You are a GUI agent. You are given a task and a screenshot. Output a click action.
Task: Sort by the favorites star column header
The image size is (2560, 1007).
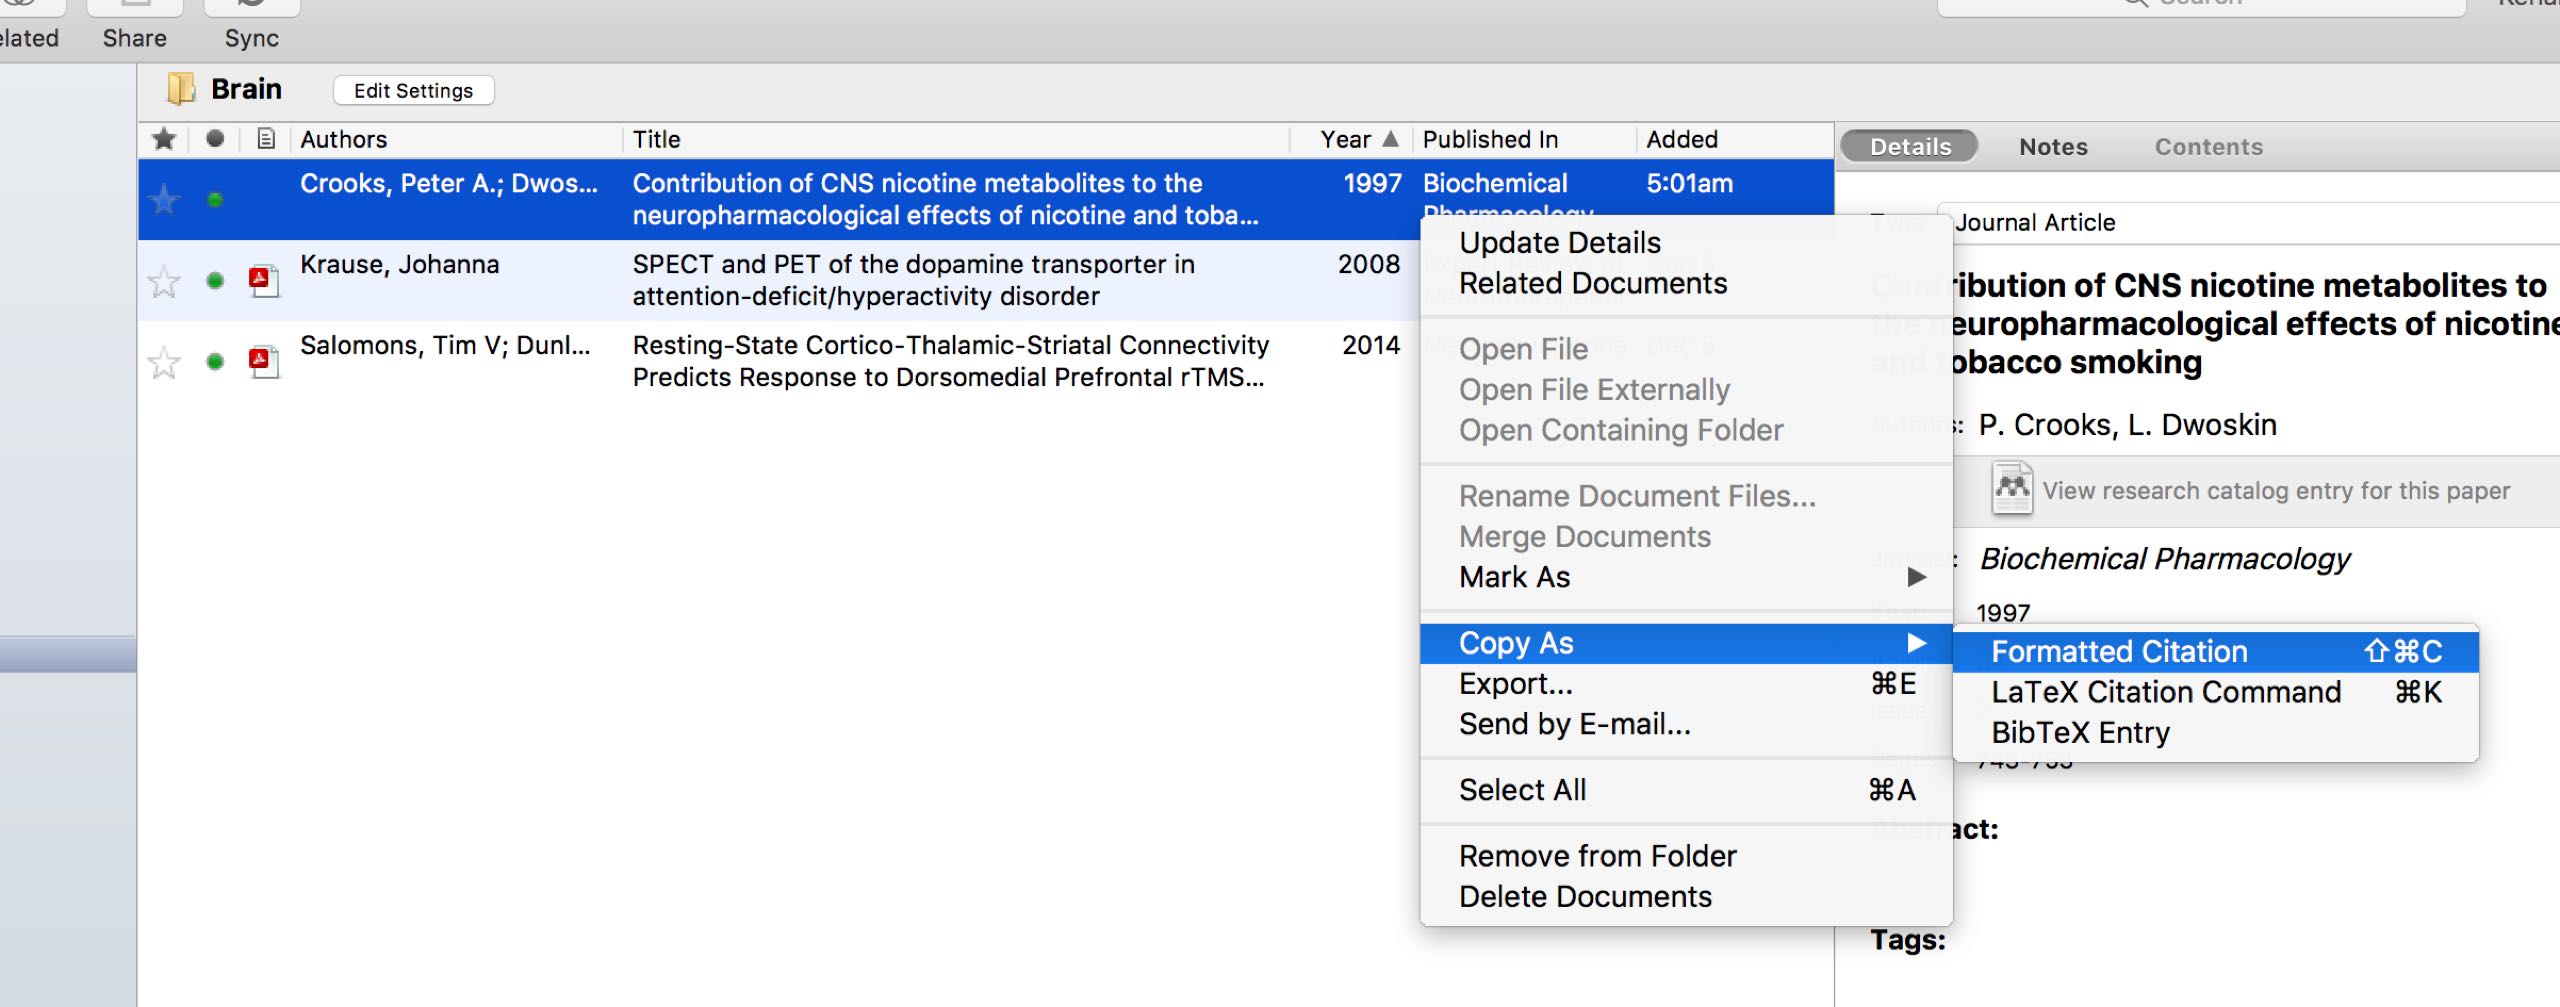tap(164, 139)
